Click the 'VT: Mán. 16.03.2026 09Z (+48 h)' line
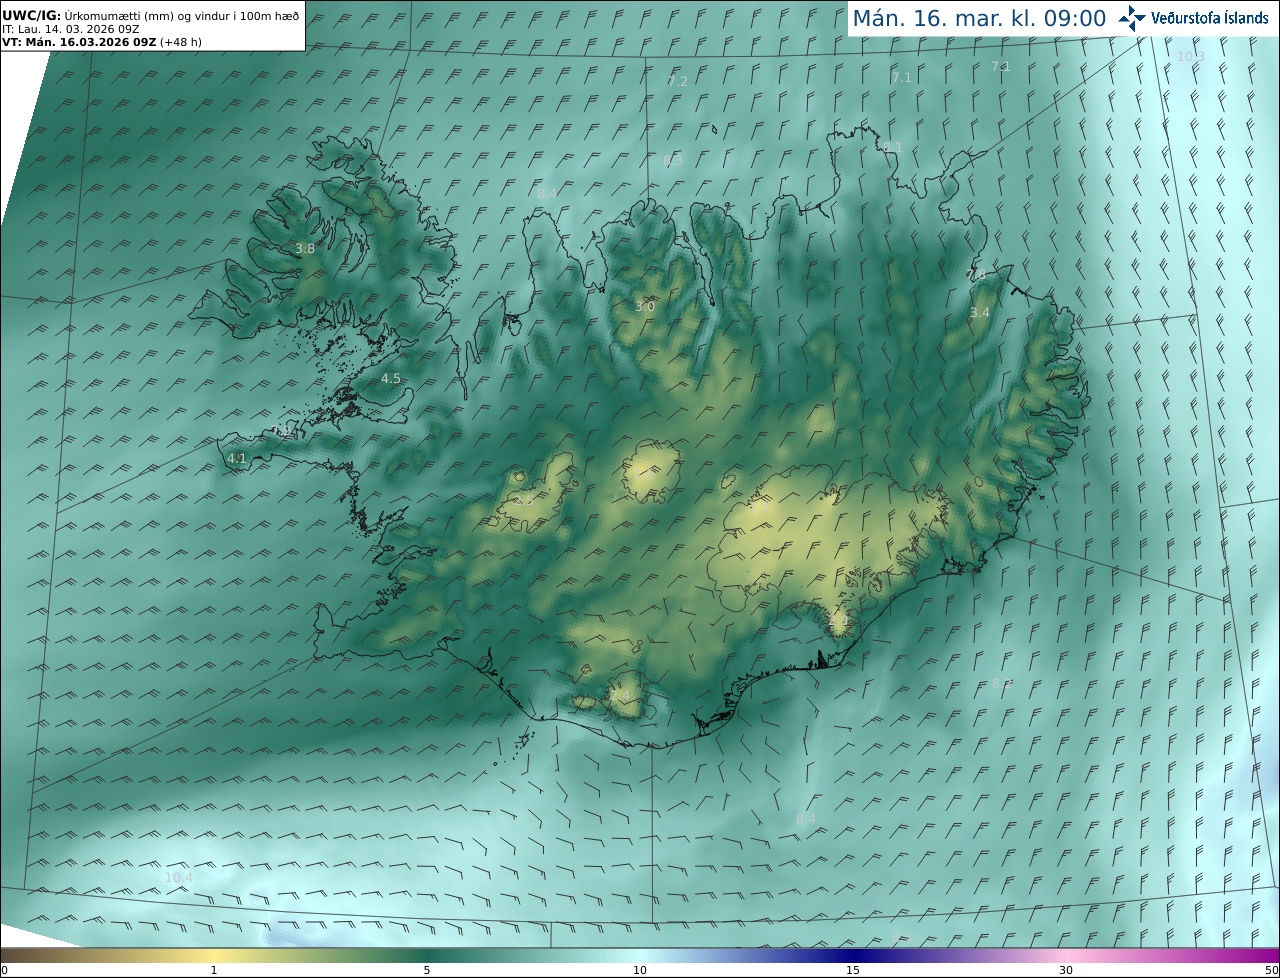 click(x=102, y=42)
